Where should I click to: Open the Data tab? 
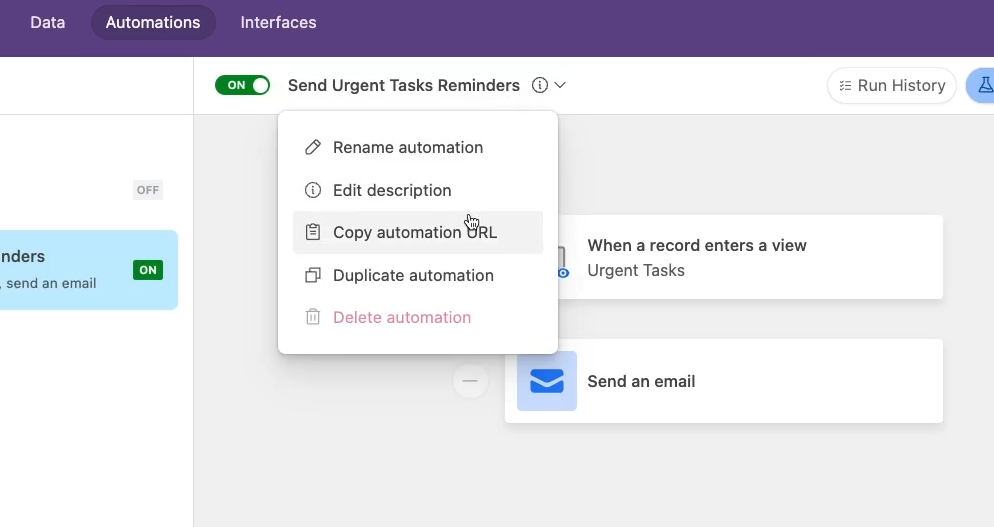pyautogui.click(x=48, y=22)
